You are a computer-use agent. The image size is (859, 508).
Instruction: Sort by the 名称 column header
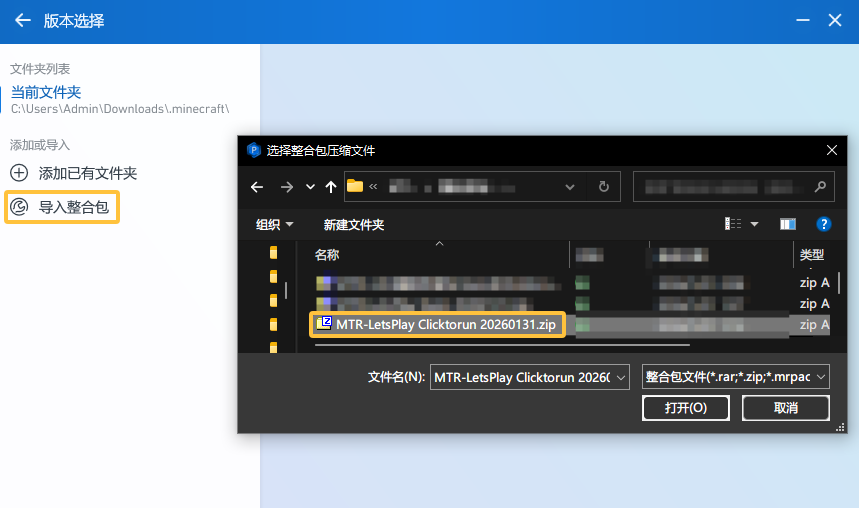click(327, 255)
